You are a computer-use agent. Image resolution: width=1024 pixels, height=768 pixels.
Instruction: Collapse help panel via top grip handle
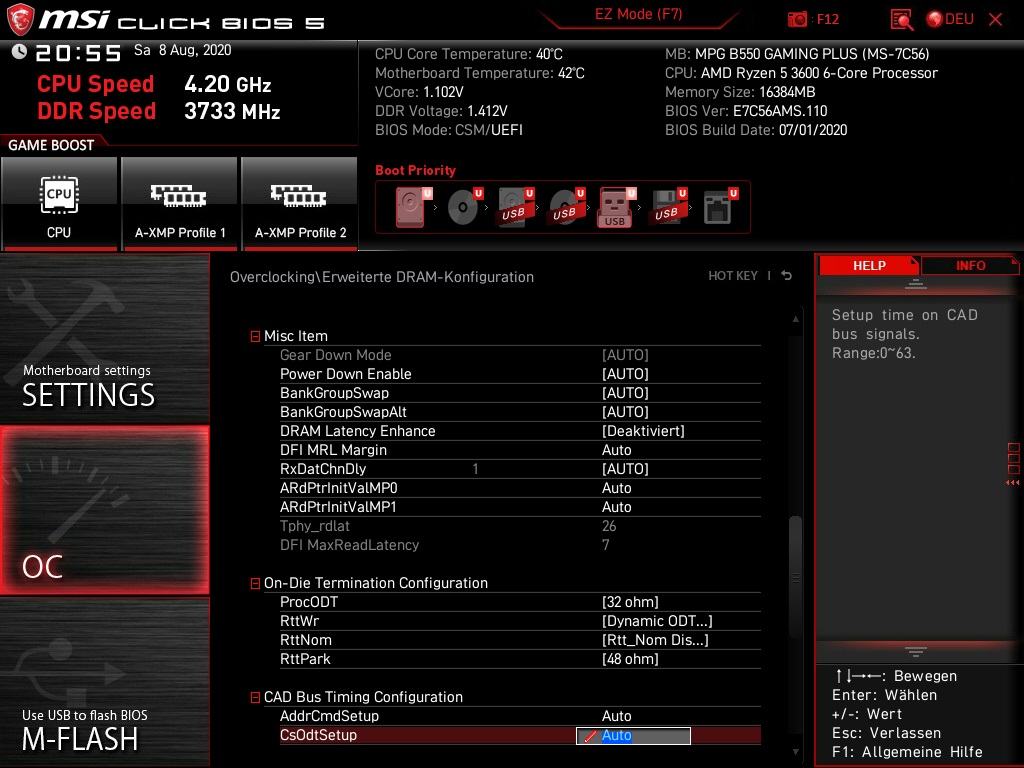tap(916, 284)
